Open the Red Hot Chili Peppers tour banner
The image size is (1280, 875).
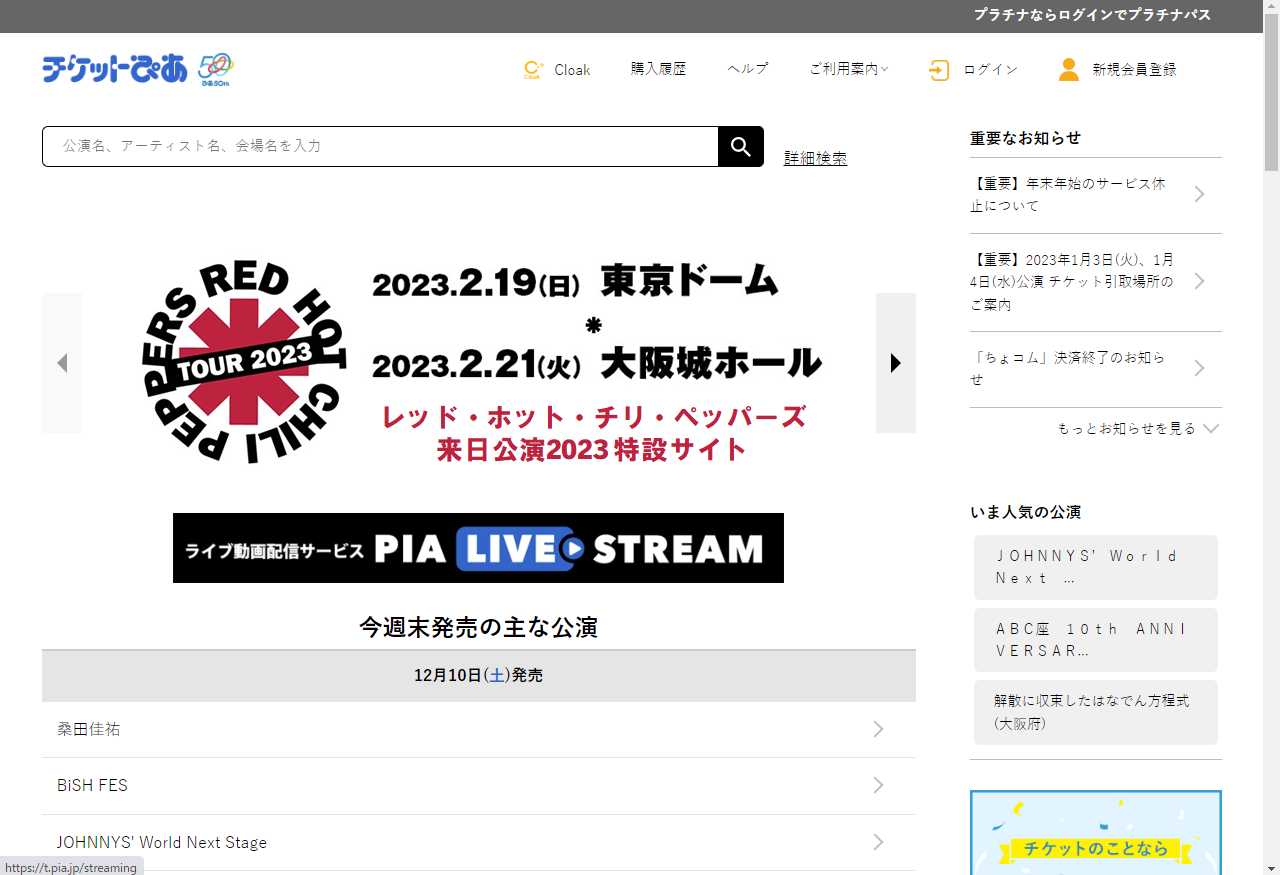479,363
